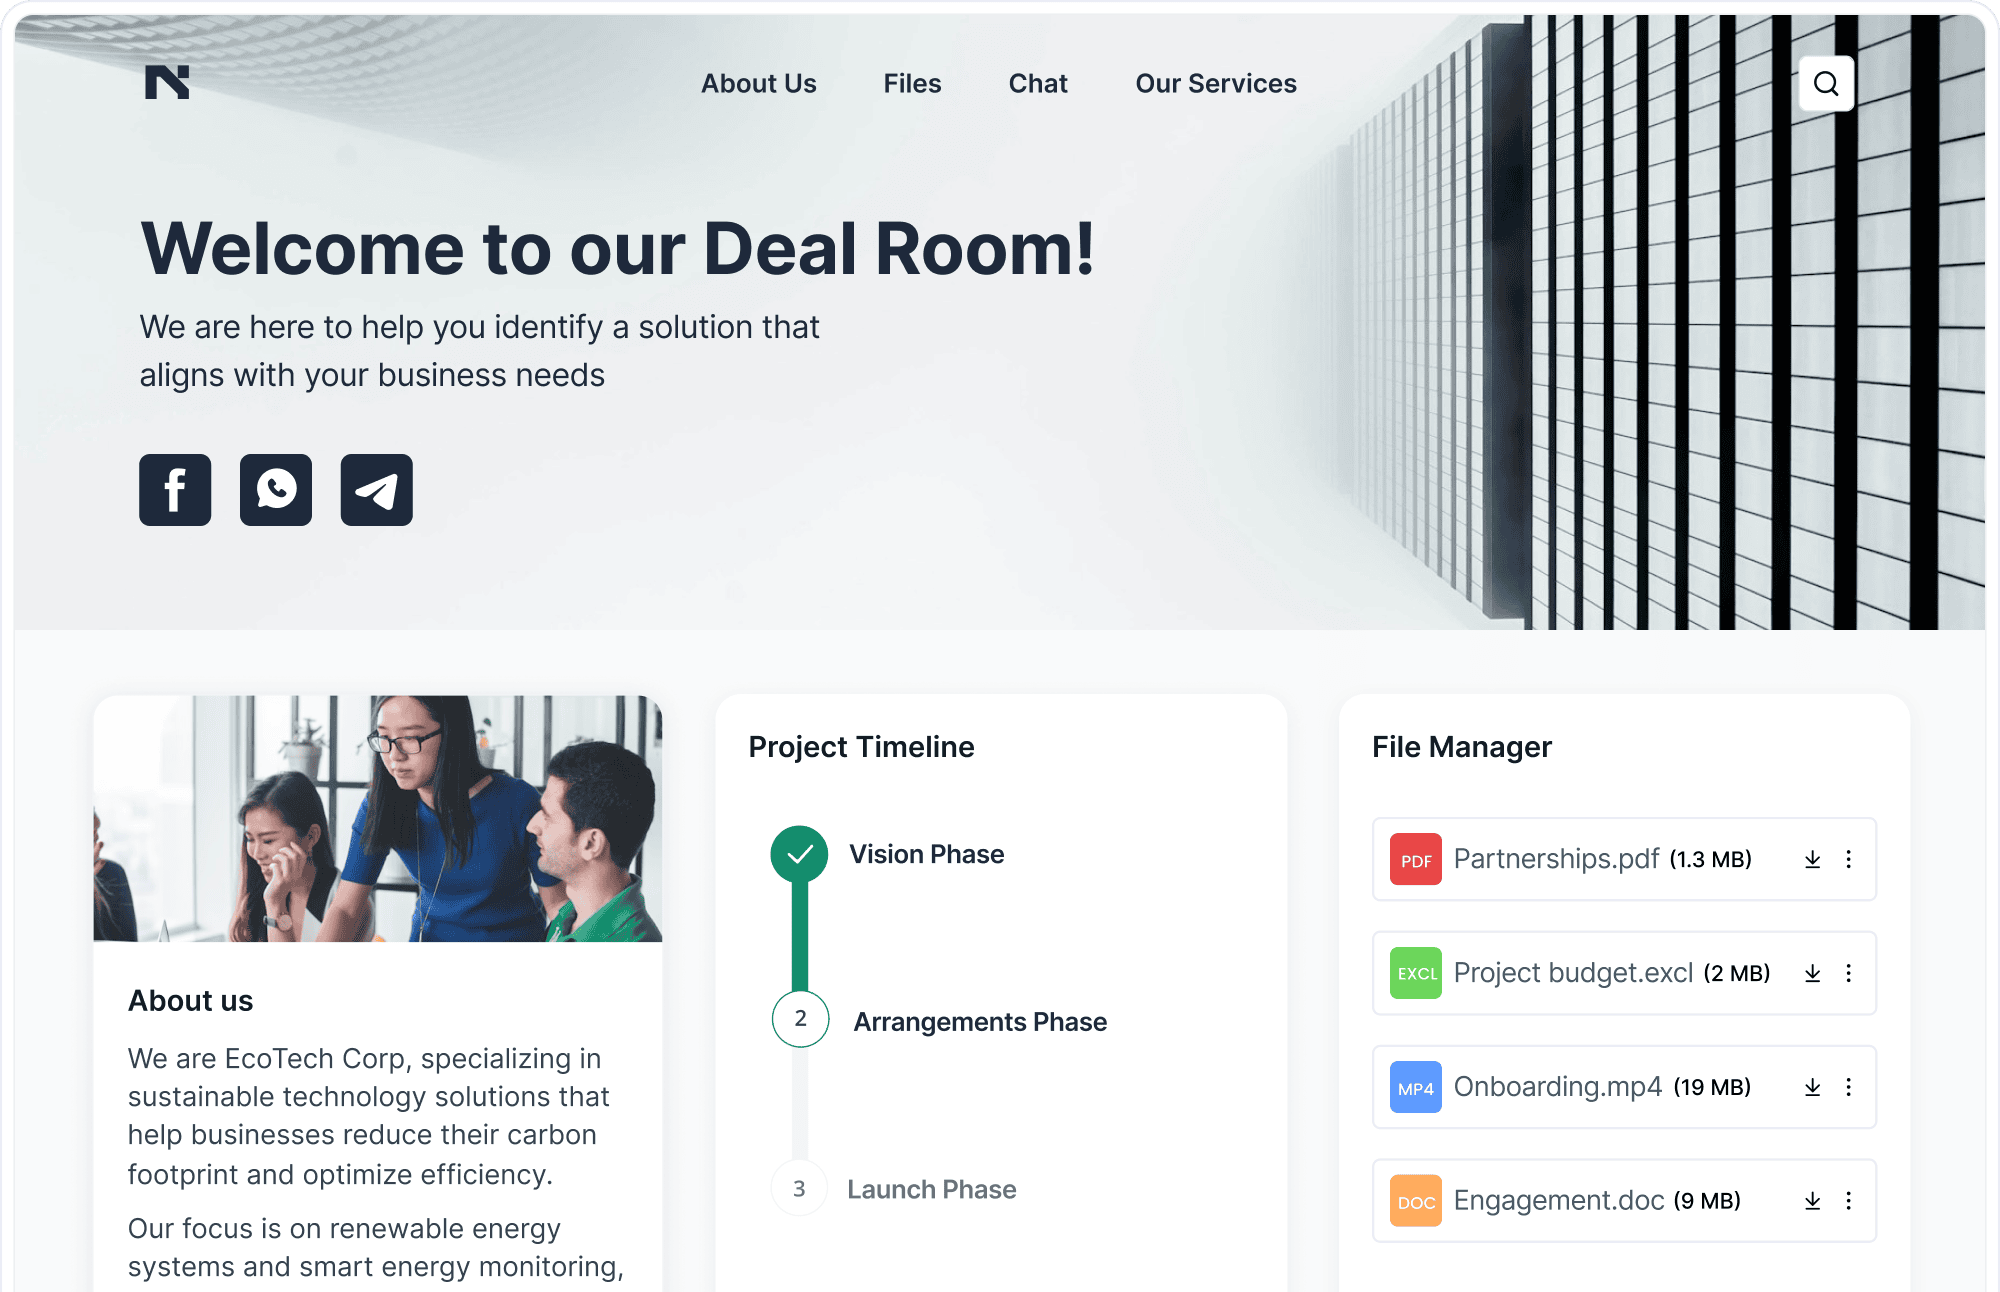Click the EXCL icon for Project budget.excl
This screenshot has width=2000, height=1292.
[x=1413, y=973]
